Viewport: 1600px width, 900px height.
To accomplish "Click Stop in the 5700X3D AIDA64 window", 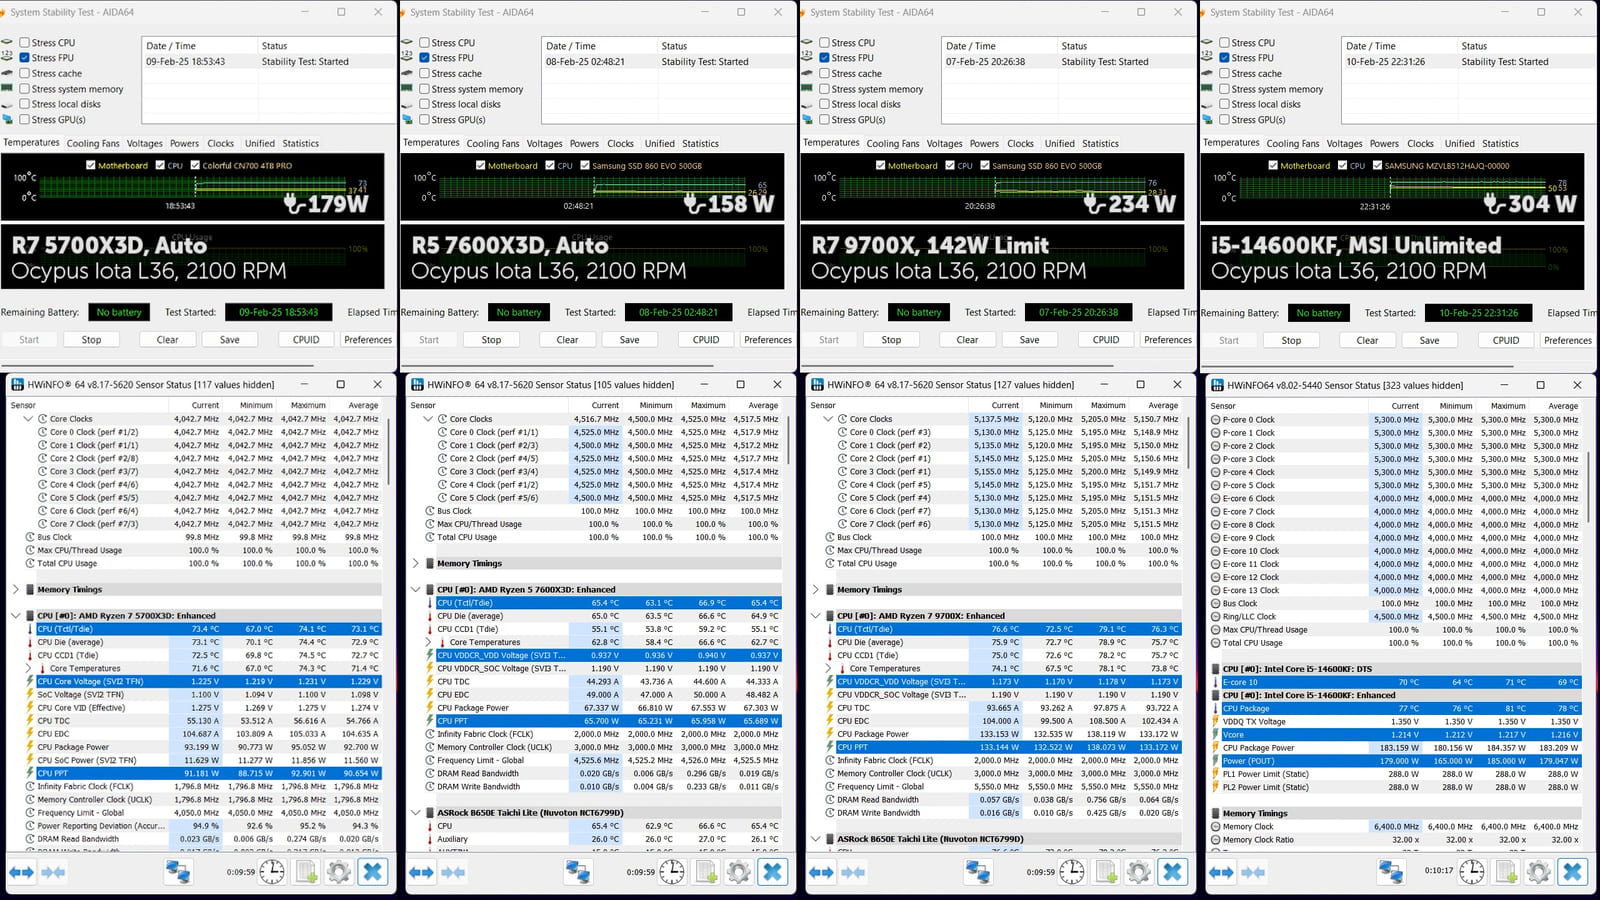I will coord(91,340).
